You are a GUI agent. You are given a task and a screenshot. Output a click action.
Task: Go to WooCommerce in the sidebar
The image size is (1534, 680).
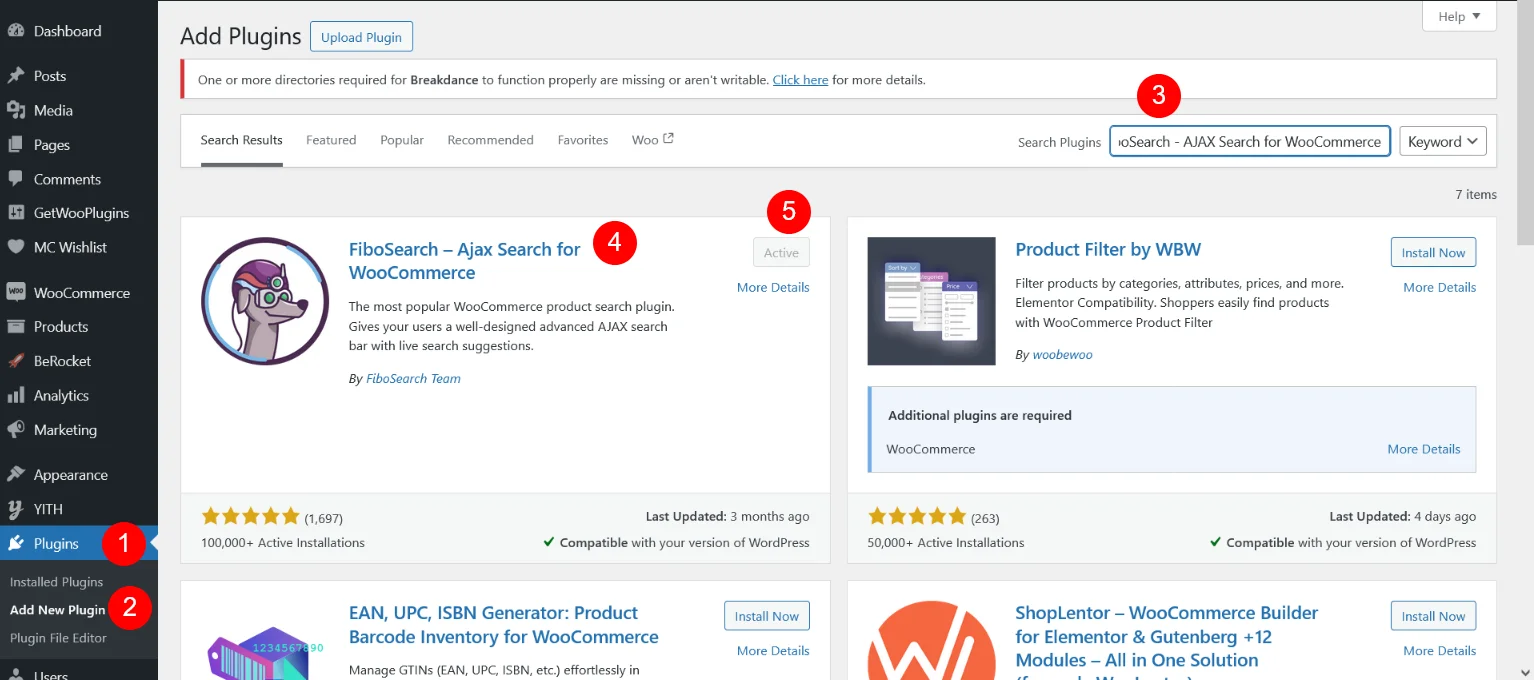point(82,293)
